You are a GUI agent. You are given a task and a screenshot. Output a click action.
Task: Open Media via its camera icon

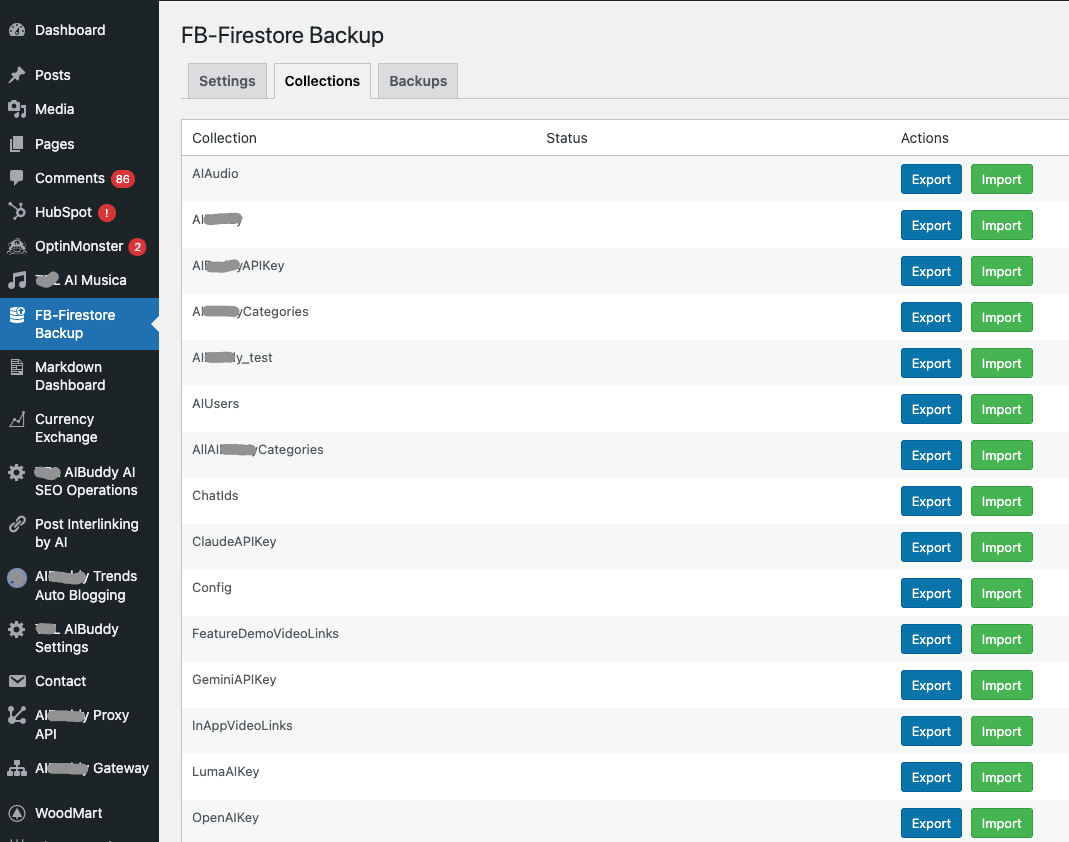17,109
